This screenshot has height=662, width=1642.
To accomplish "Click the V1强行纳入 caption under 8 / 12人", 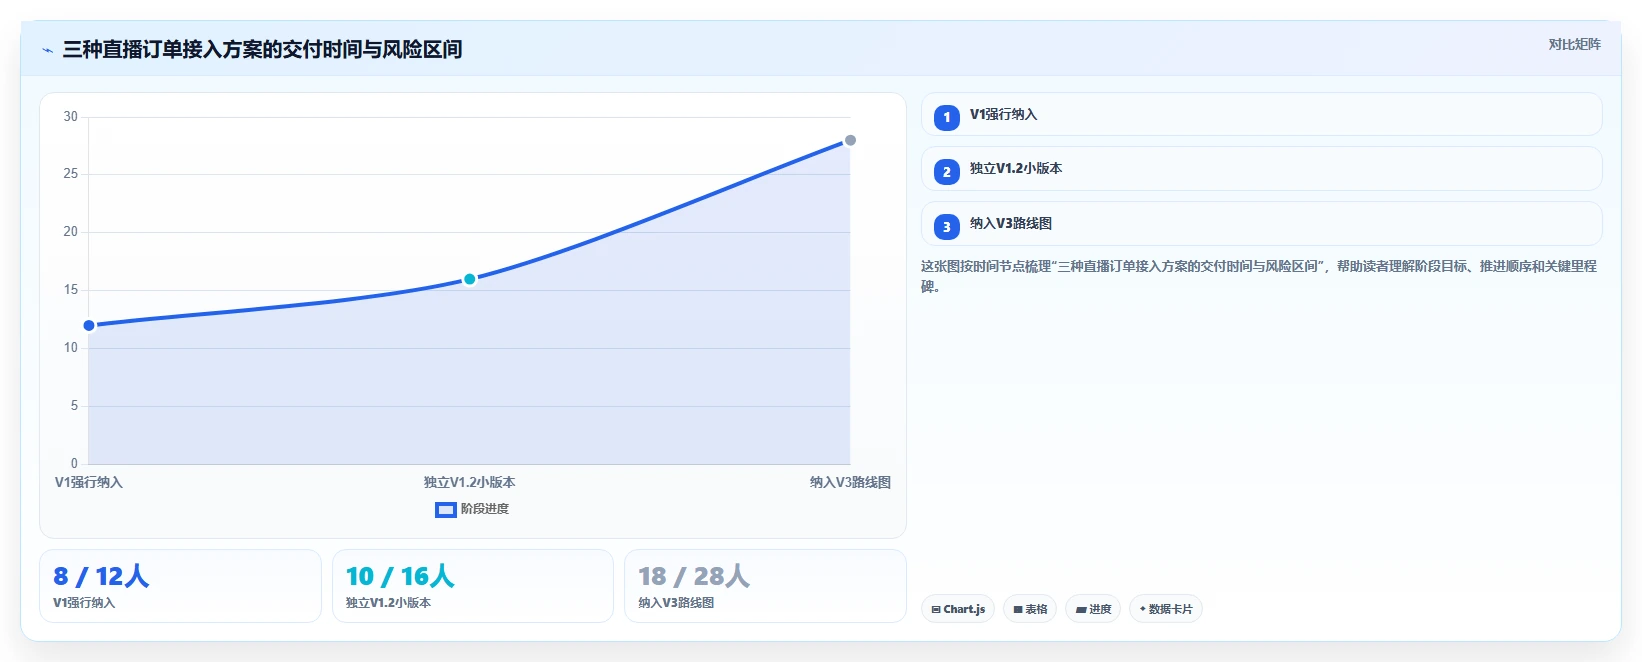I will [x=84, y=603].
